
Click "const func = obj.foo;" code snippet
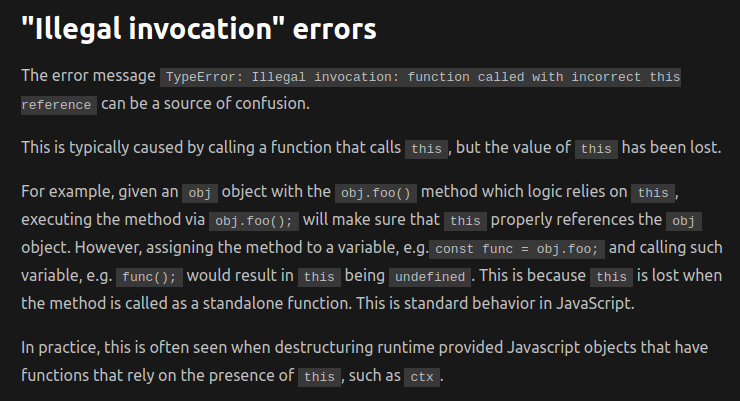(x=517, y=249)
